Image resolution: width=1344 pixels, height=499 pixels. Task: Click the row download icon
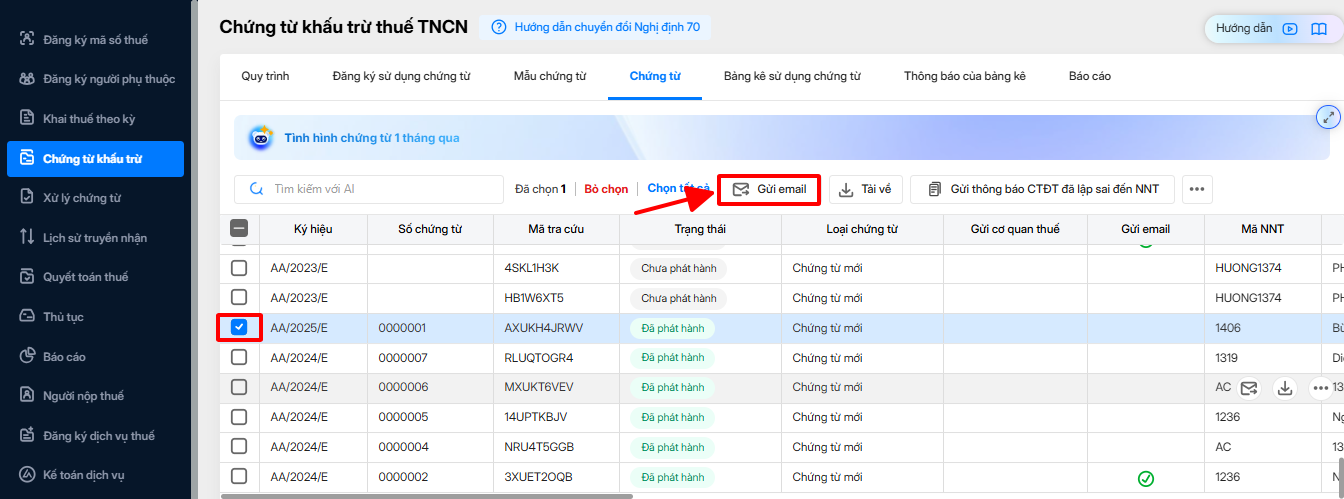click(1285, 388)
